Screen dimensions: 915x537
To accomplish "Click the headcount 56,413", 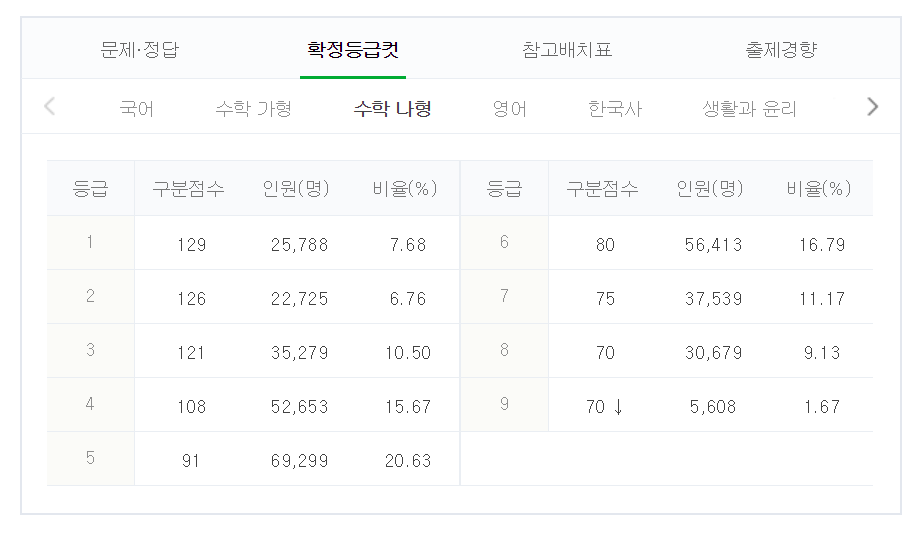I will pos(713,245).
